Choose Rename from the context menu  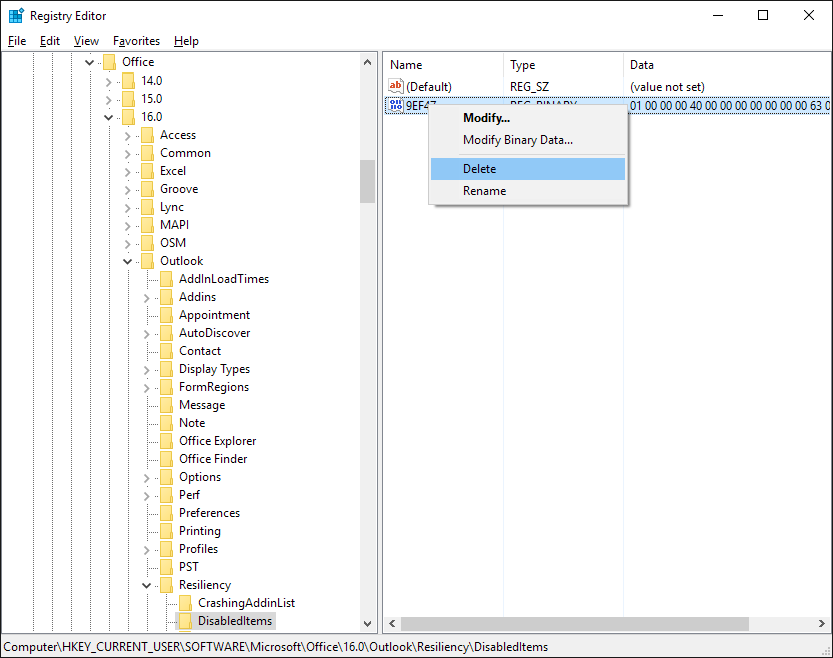(528, 191)
